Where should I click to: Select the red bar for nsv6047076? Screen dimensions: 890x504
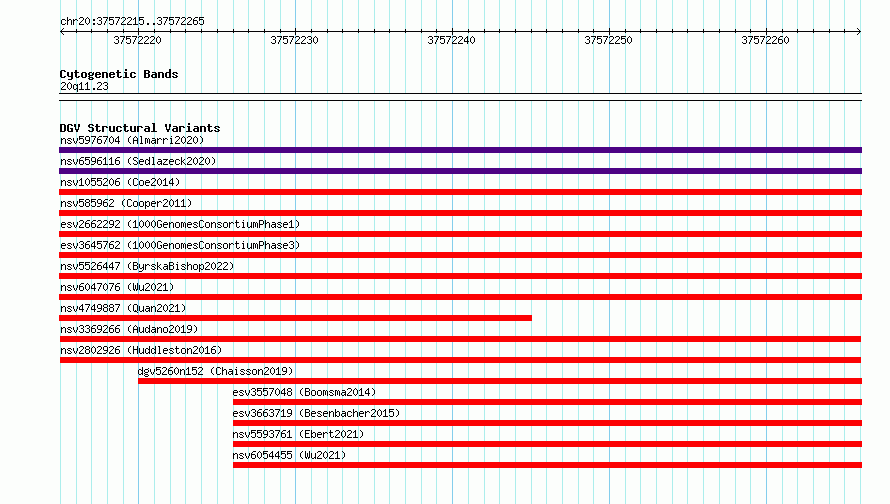point(460,297)
